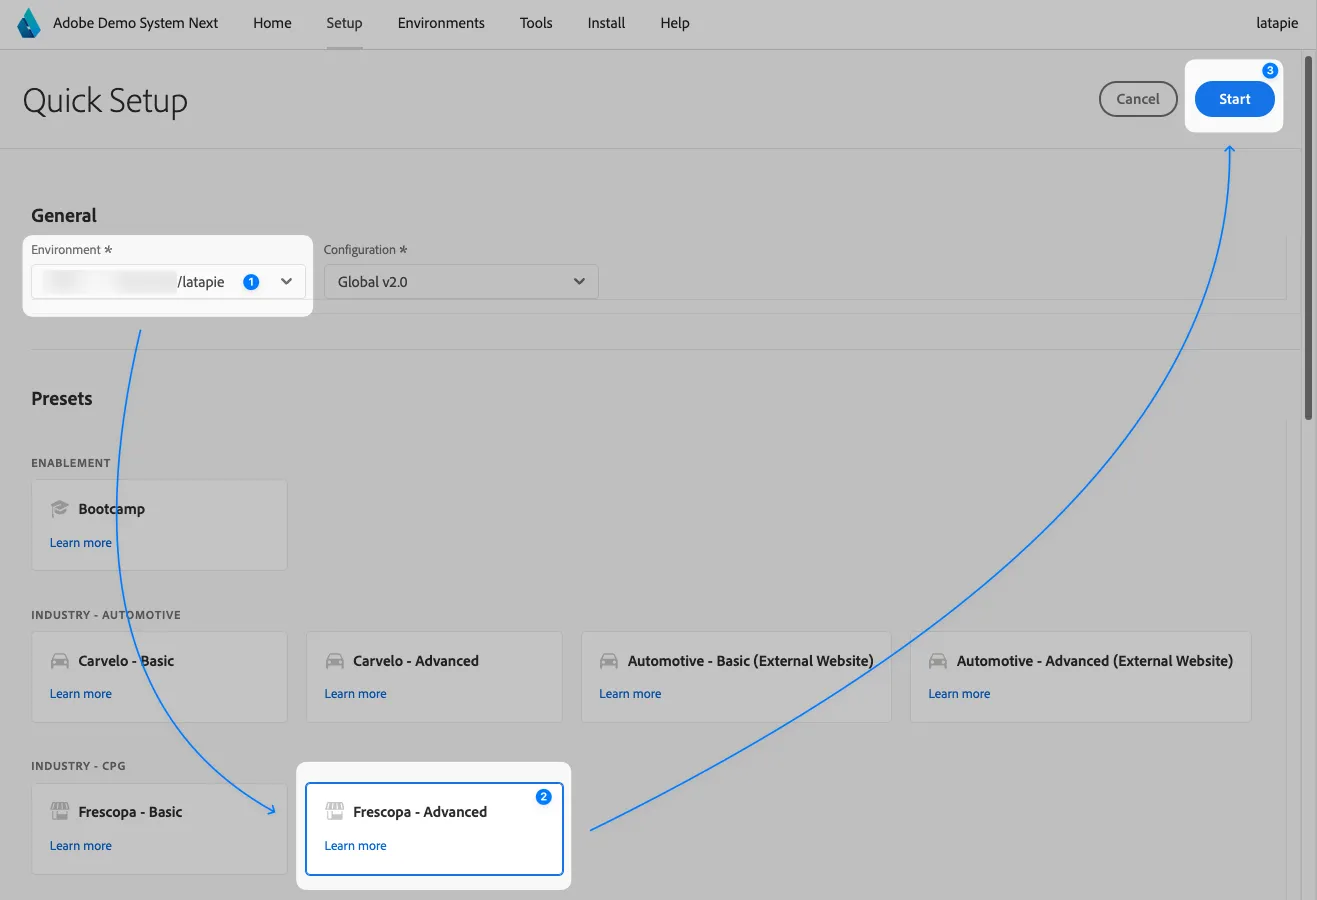1317x900 pixels.
Task: Click the Automotive - Basic car icon
Action: (x=609, y=661)
